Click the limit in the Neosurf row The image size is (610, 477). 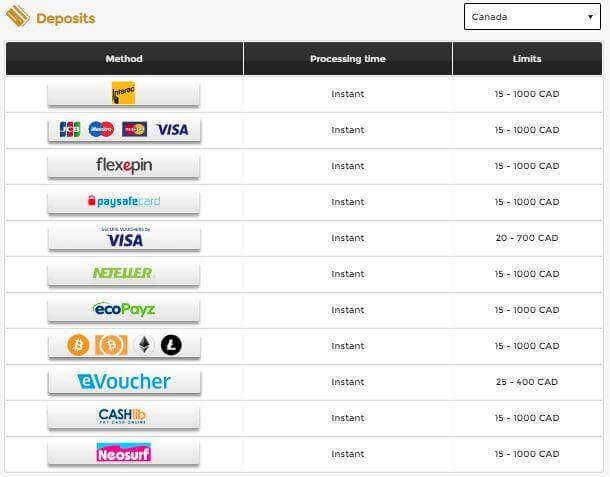tap(527, 454)
